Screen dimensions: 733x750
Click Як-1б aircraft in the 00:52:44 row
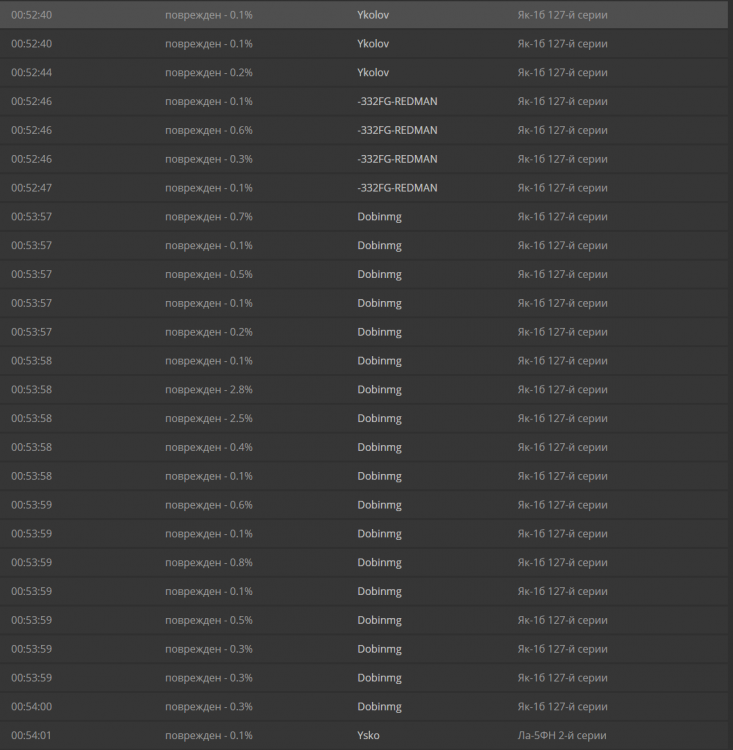(562, 73)
